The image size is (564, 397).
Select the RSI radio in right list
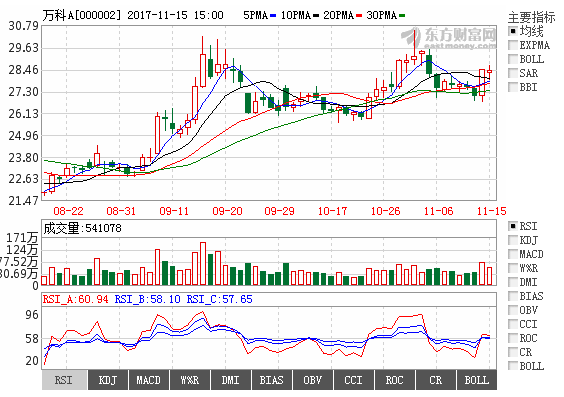513,226
